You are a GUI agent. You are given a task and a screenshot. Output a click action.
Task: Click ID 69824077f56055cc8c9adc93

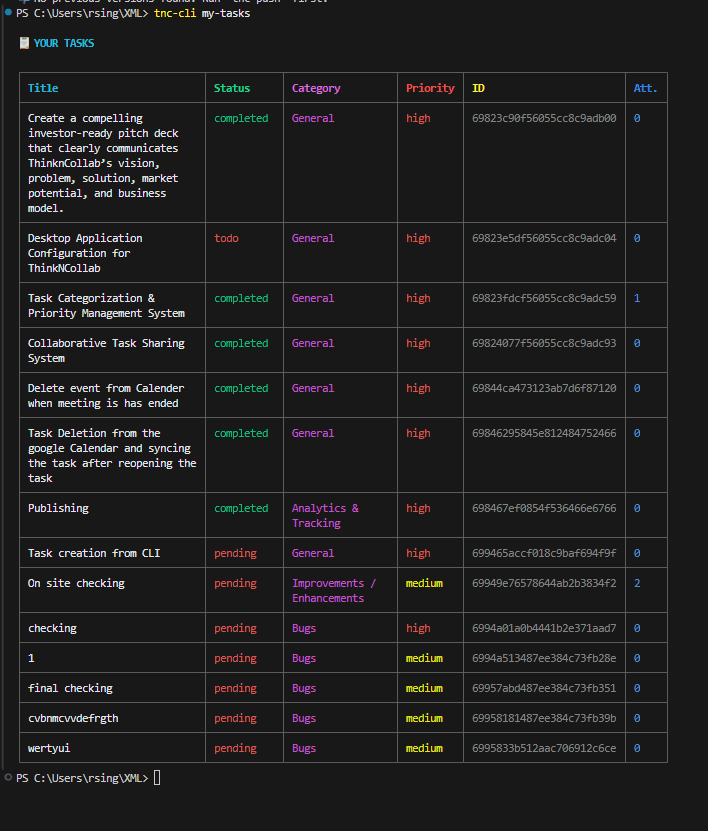click(544, 343)
